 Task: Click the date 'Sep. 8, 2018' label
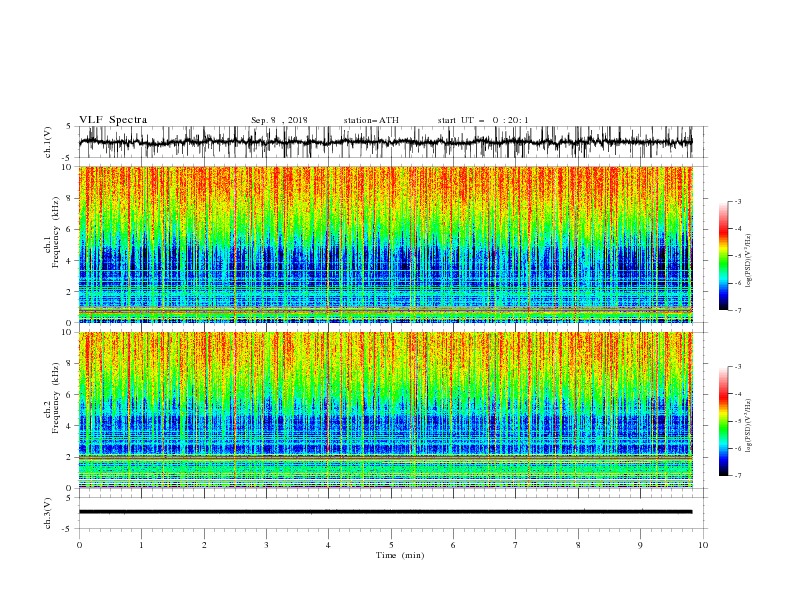(279, 120)
